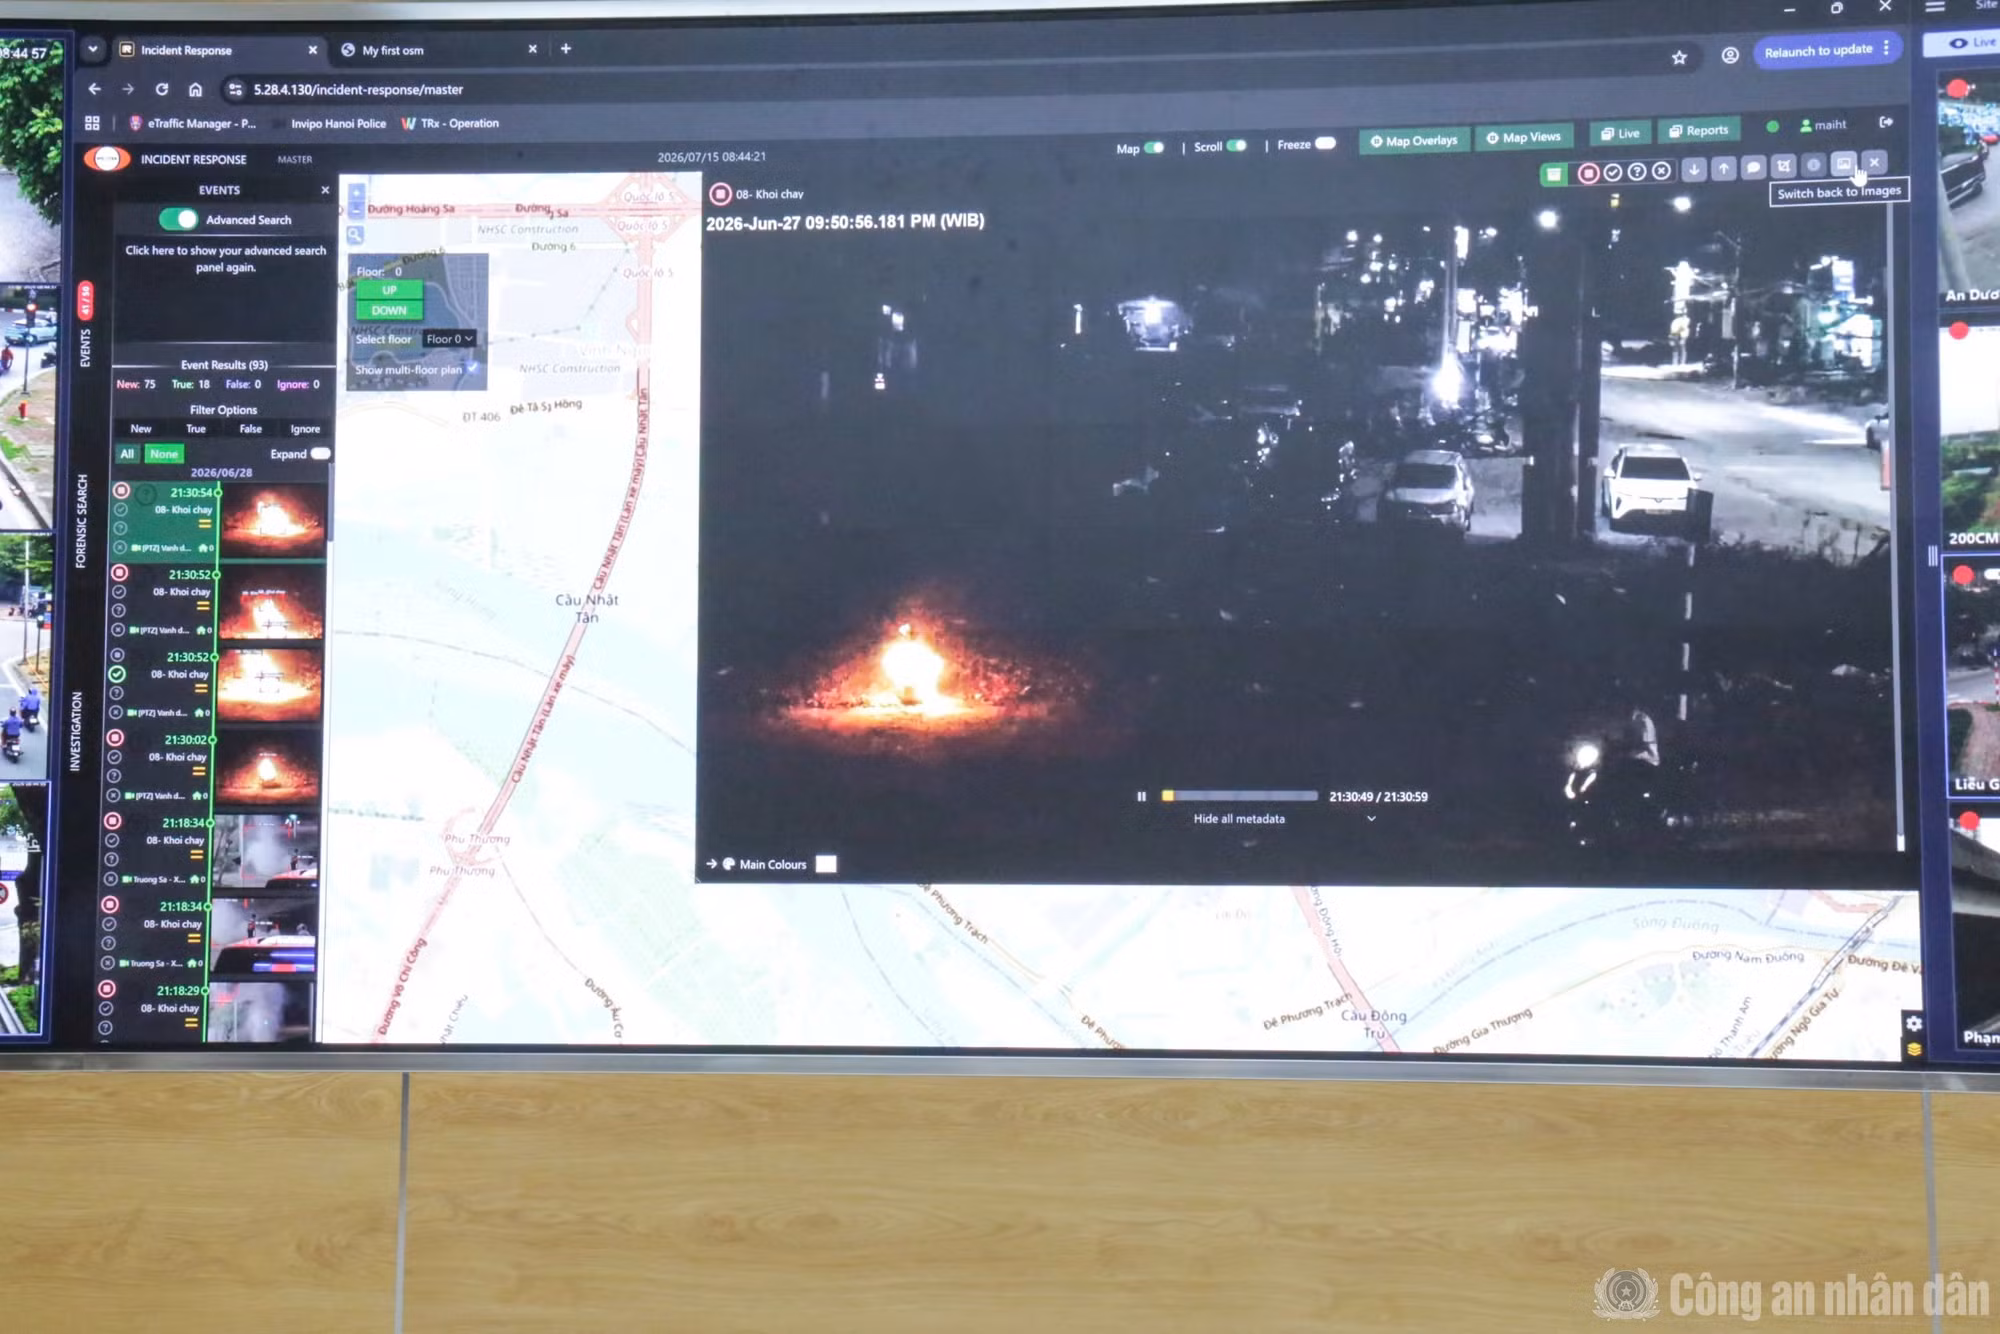
Task: Open the browser profile icon
Action: [1730, 55]
